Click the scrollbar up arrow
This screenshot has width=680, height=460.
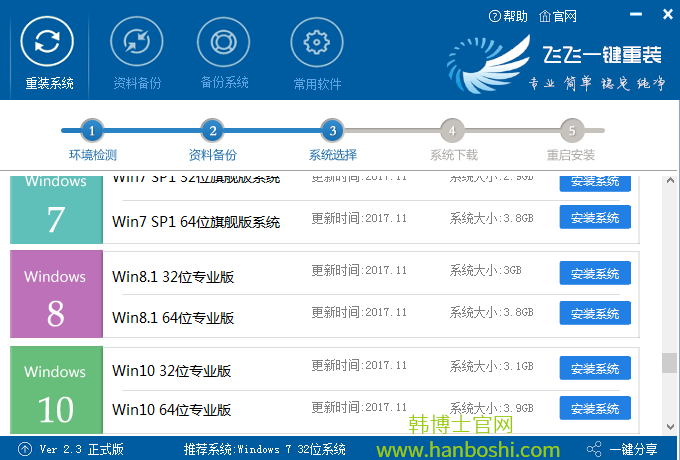tap(669, 180)
